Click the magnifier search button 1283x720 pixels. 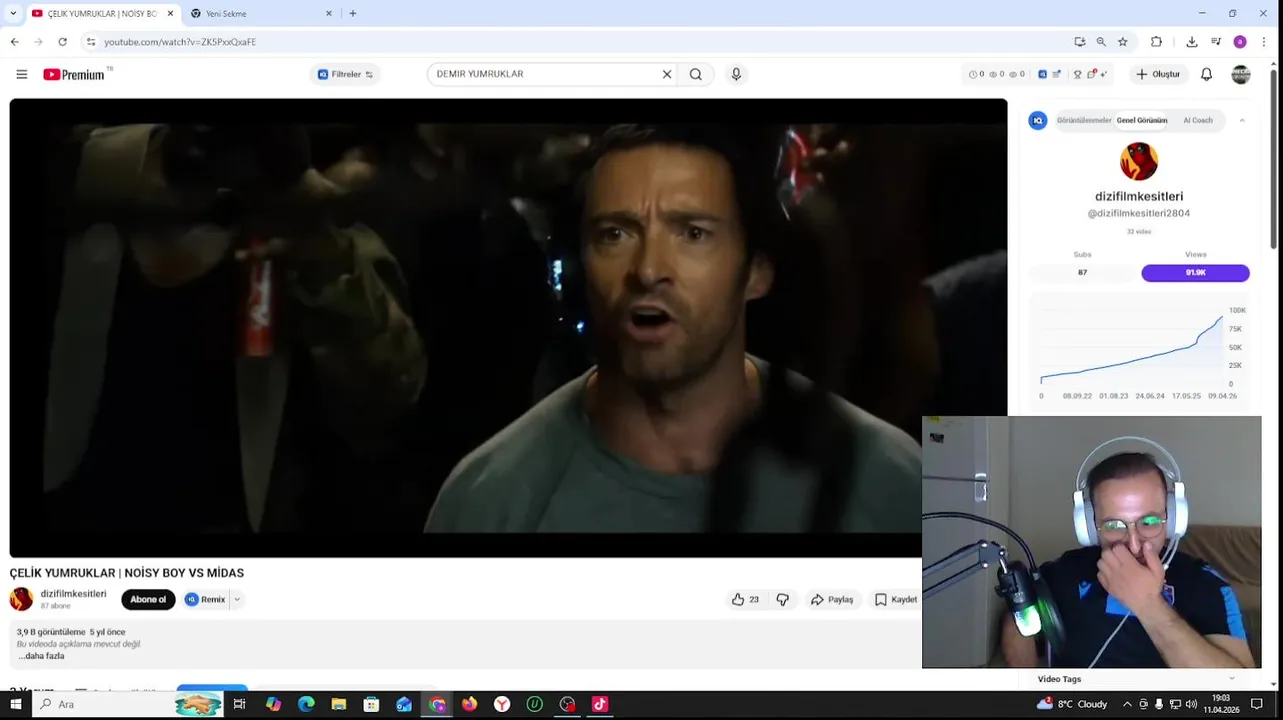click(696, 74)
